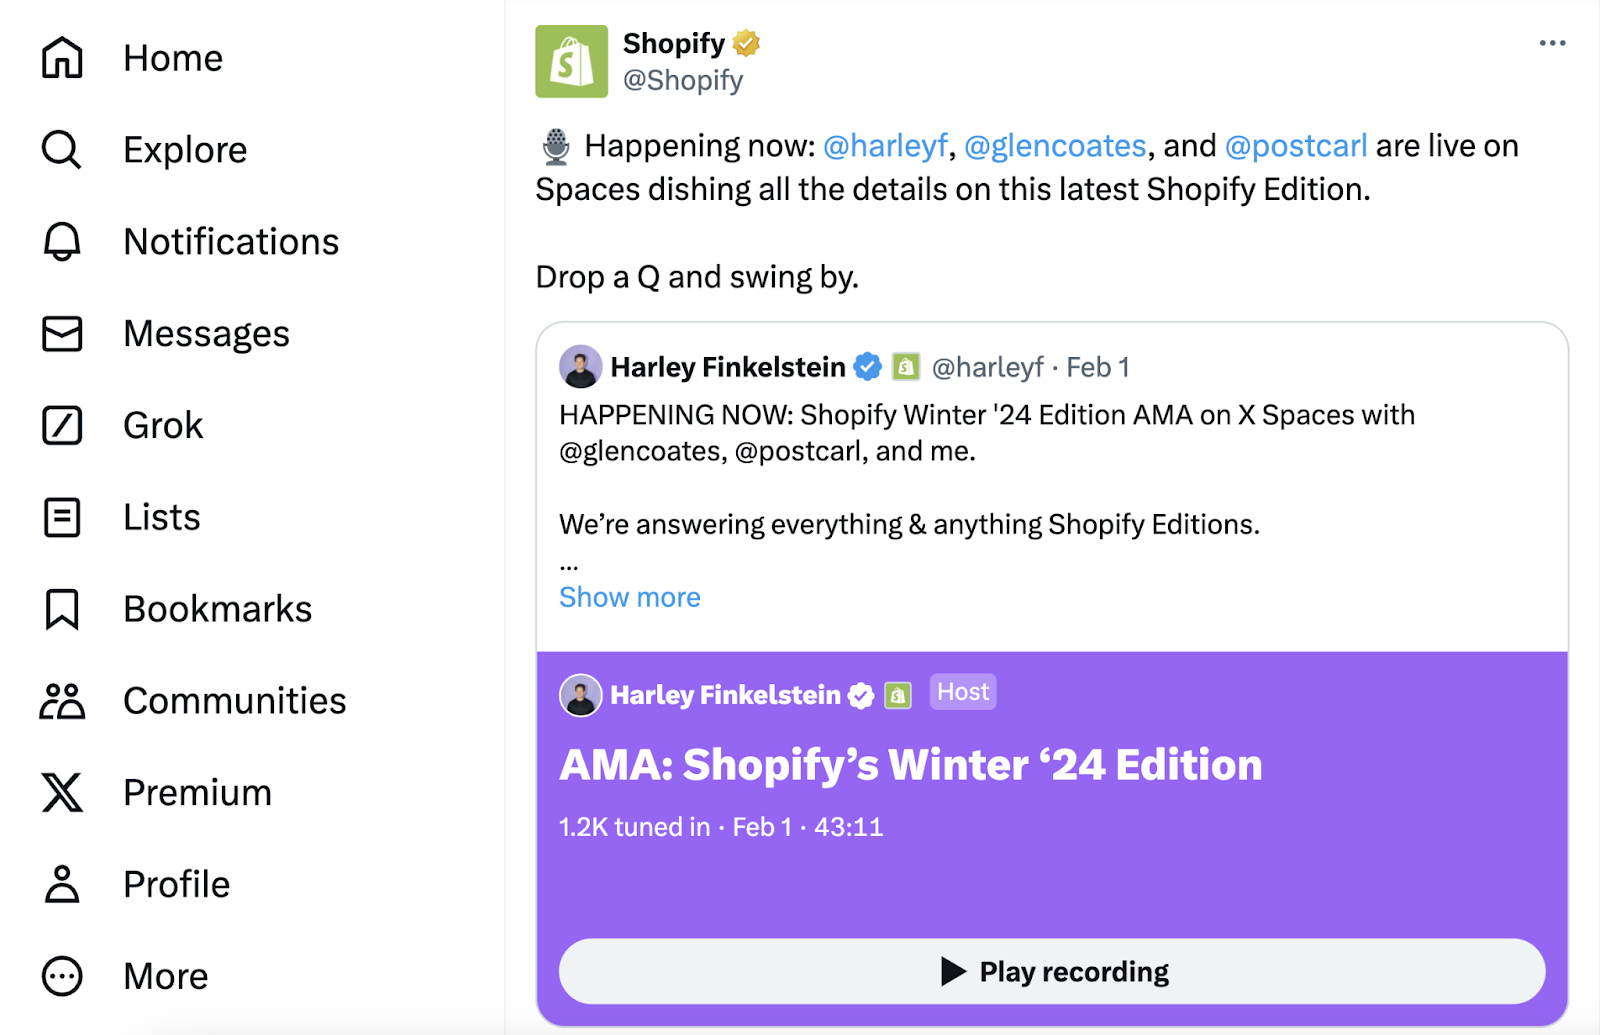Screen dimensions: 1600x1035
Task: Expand Show more on Harley's post
Action: point(629,597)
